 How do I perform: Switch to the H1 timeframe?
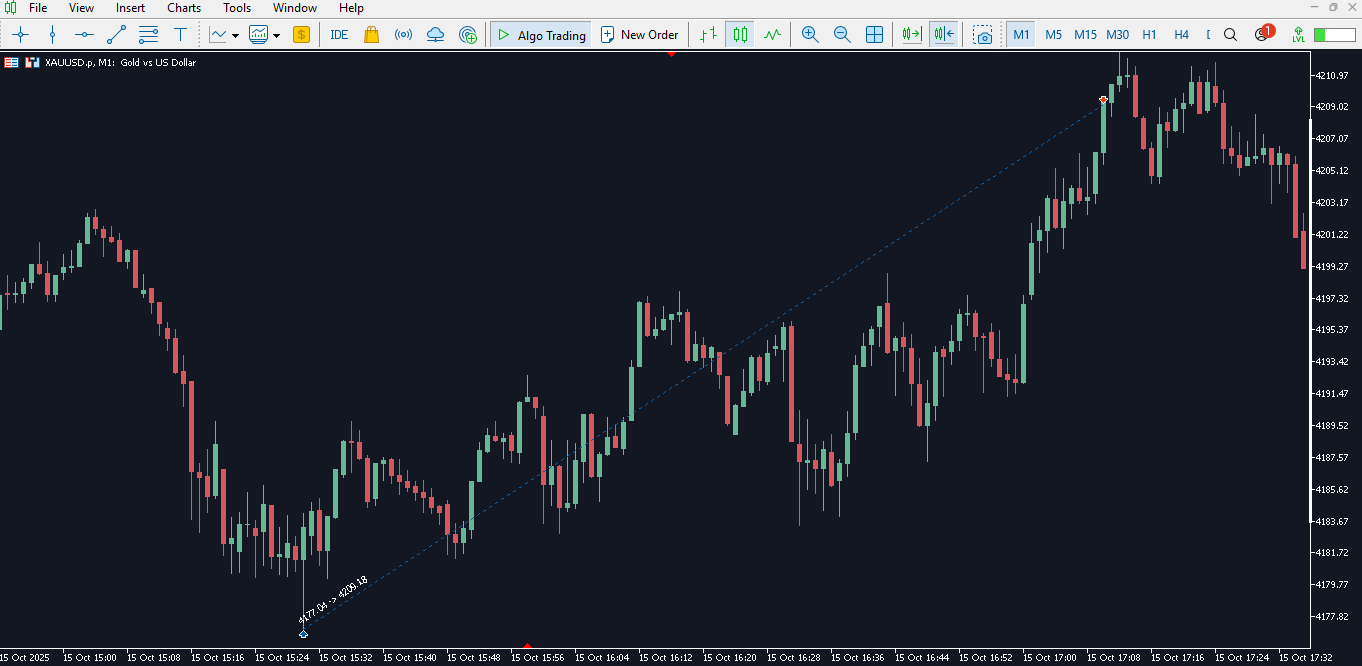(1149, 35)
